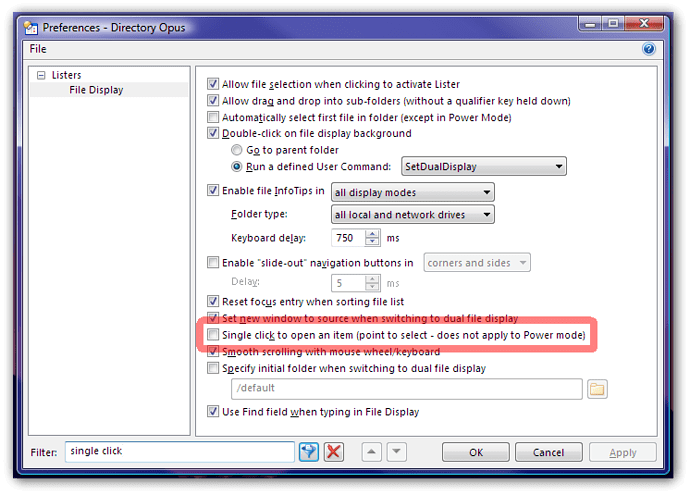Click the previous result up arrow

pos(371,452)
